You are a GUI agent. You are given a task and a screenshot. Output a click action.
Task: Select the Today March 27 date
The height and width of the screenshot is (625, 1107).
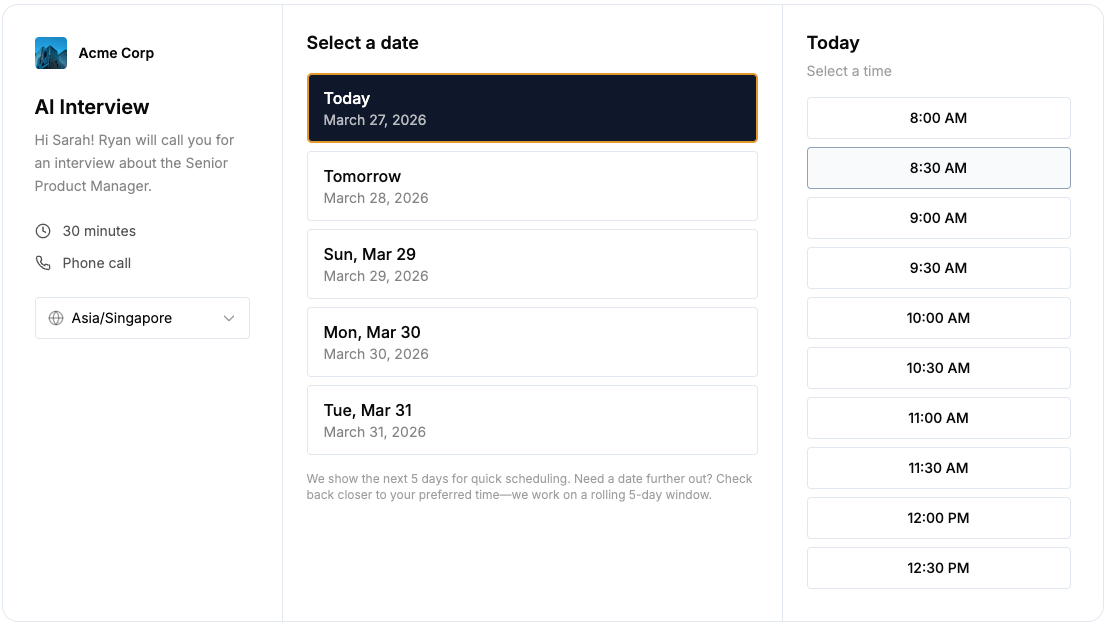(532, 108)
